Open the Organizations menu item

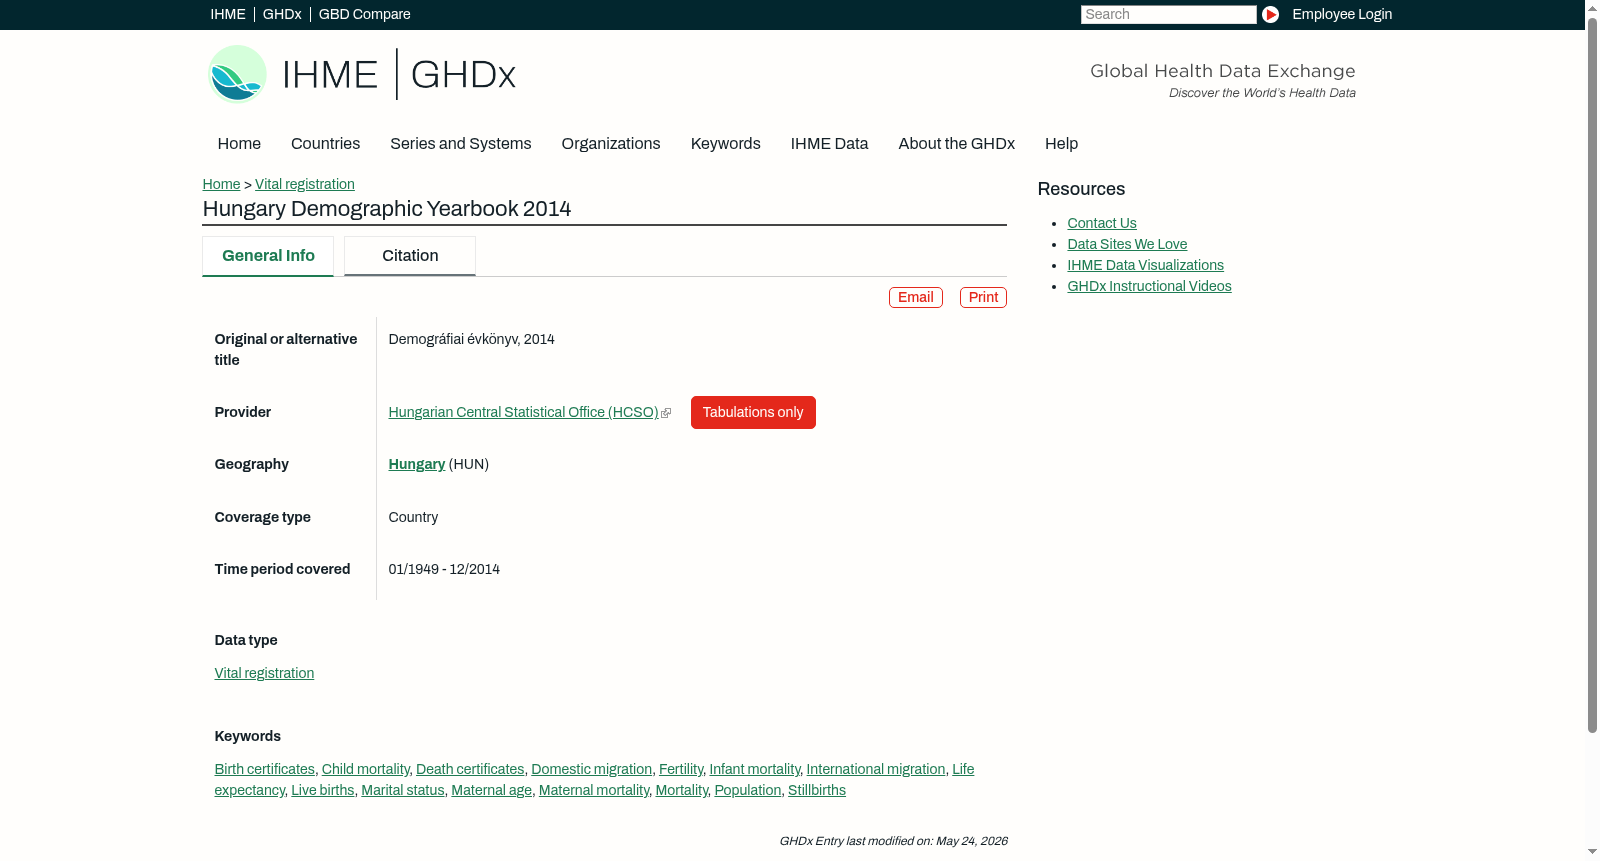[611, 144]
